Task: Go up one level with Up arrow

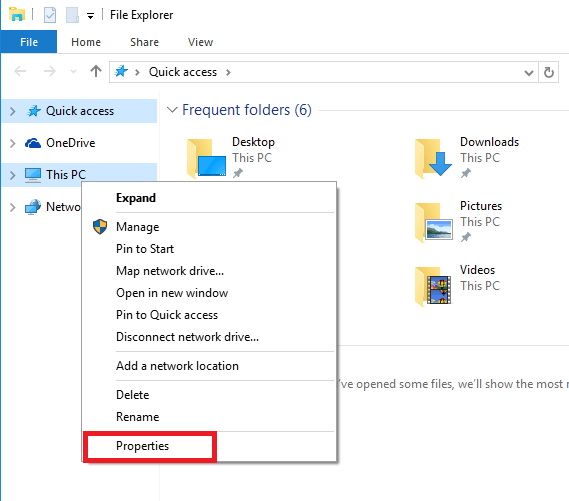Action: (96, 71)
